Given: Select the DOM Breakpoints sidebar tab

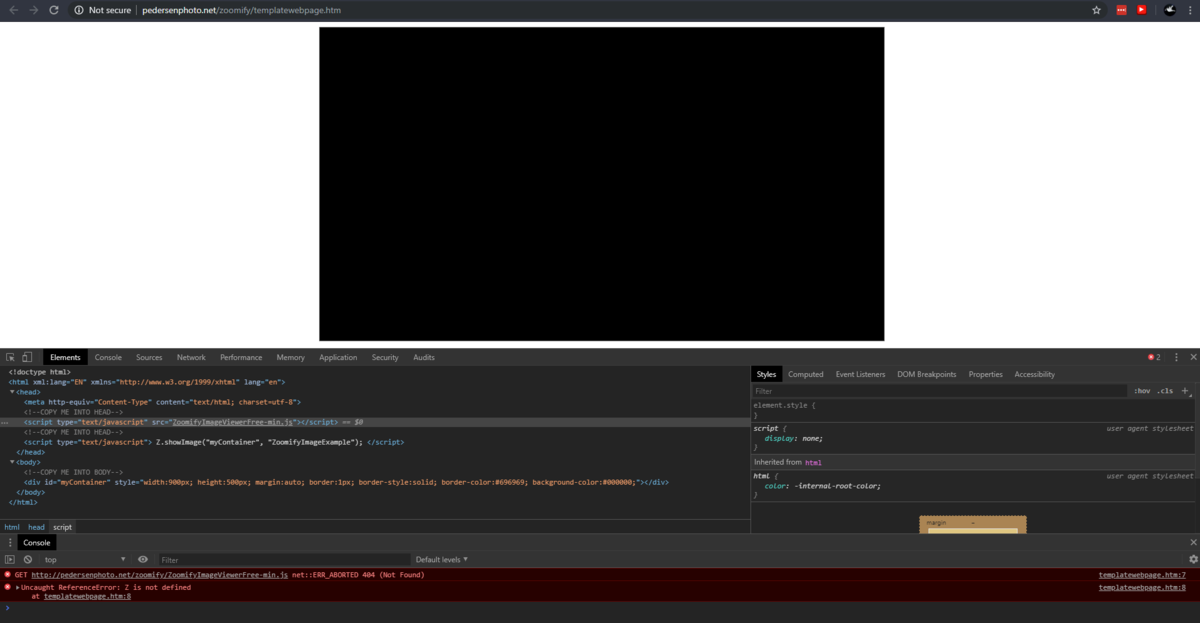Looking at the screenshot, I should click(927, 374).
